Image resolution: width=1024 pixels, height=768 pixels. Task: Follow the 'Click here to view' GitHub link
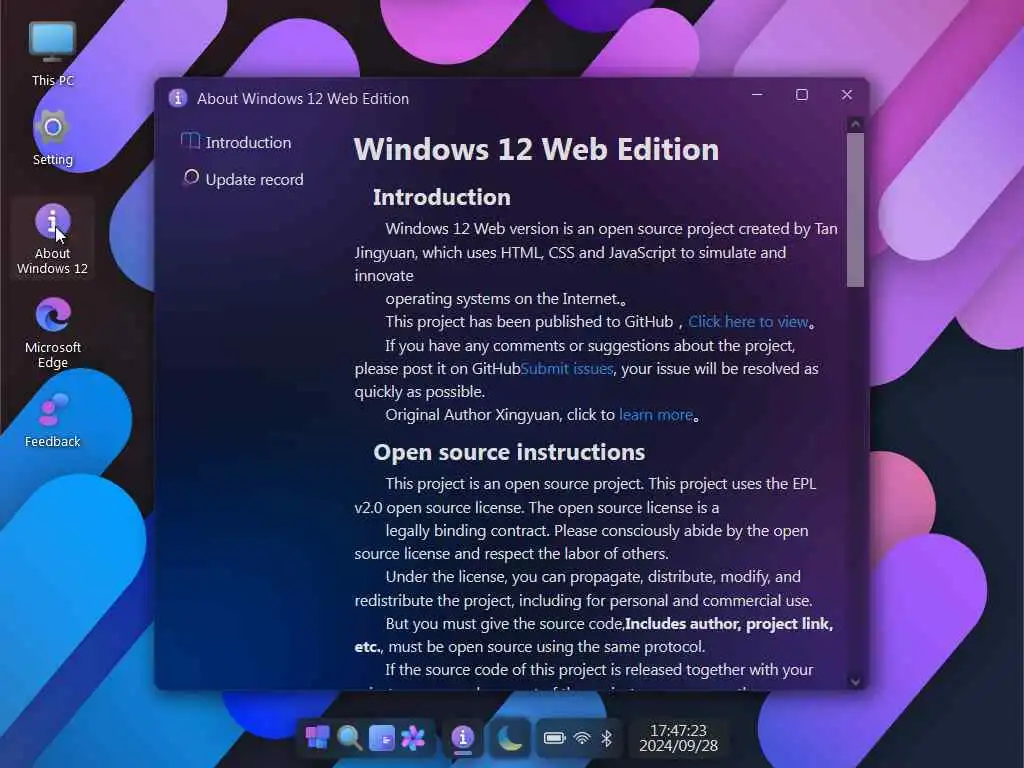[748, 322]
